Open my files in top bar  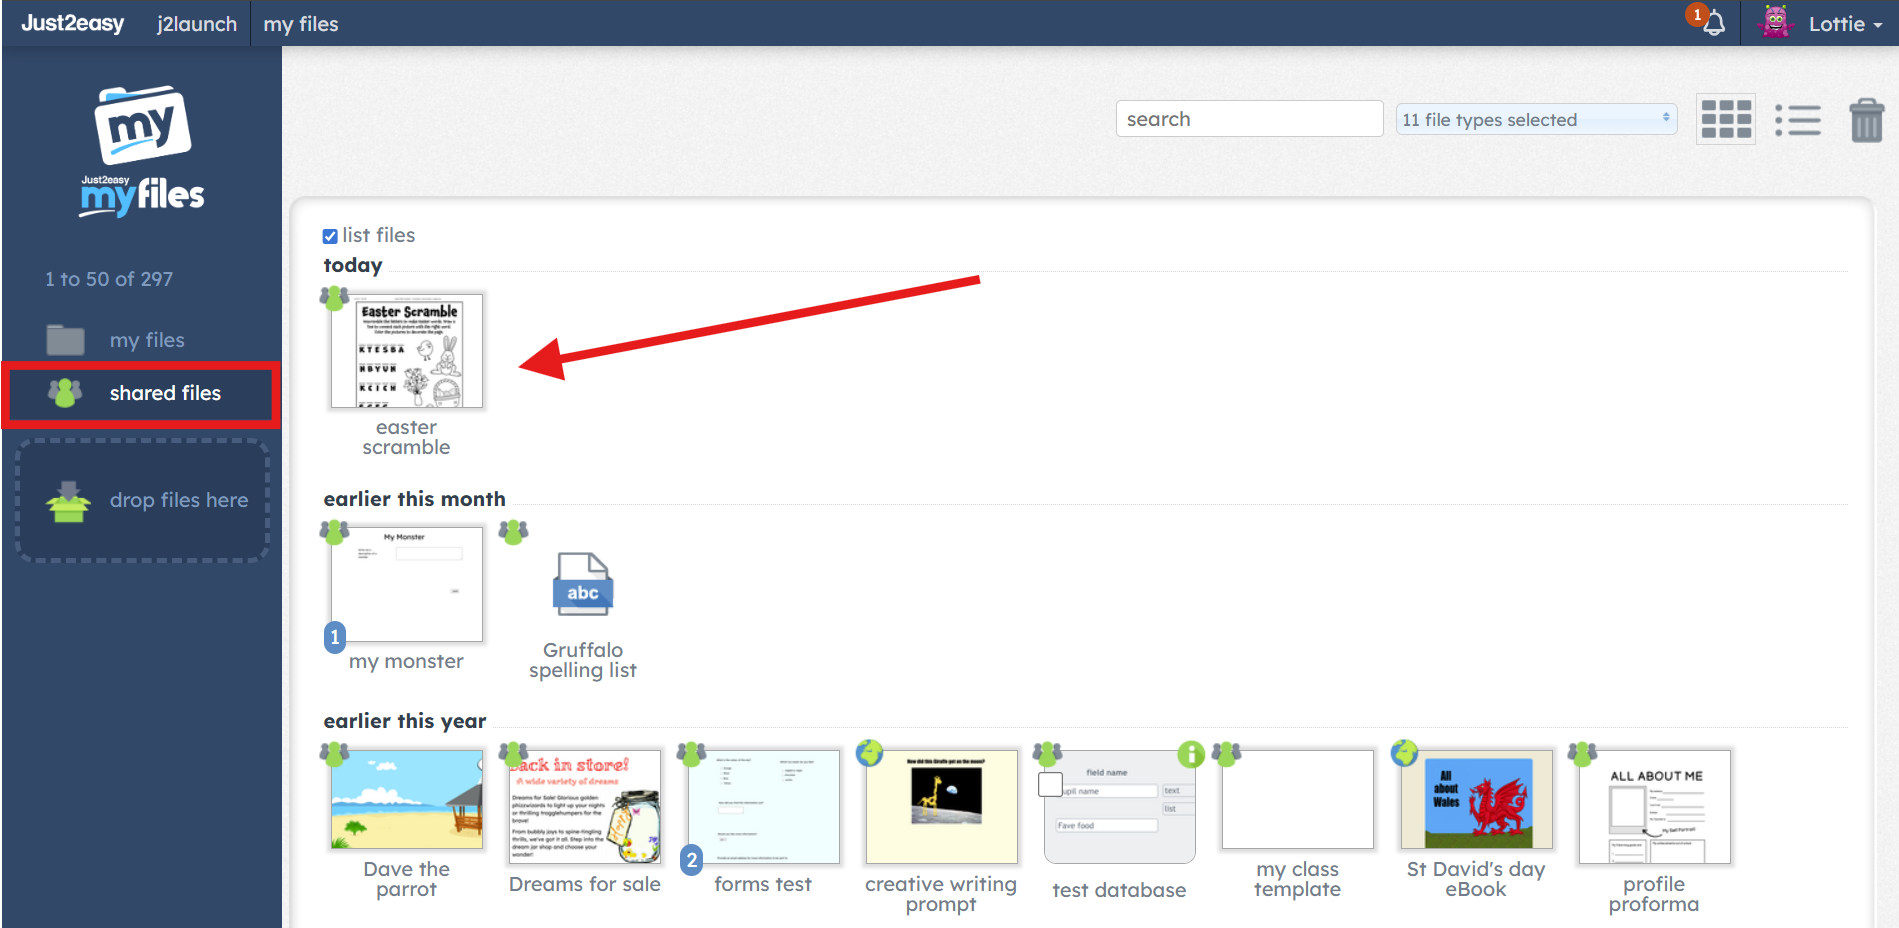301,23
